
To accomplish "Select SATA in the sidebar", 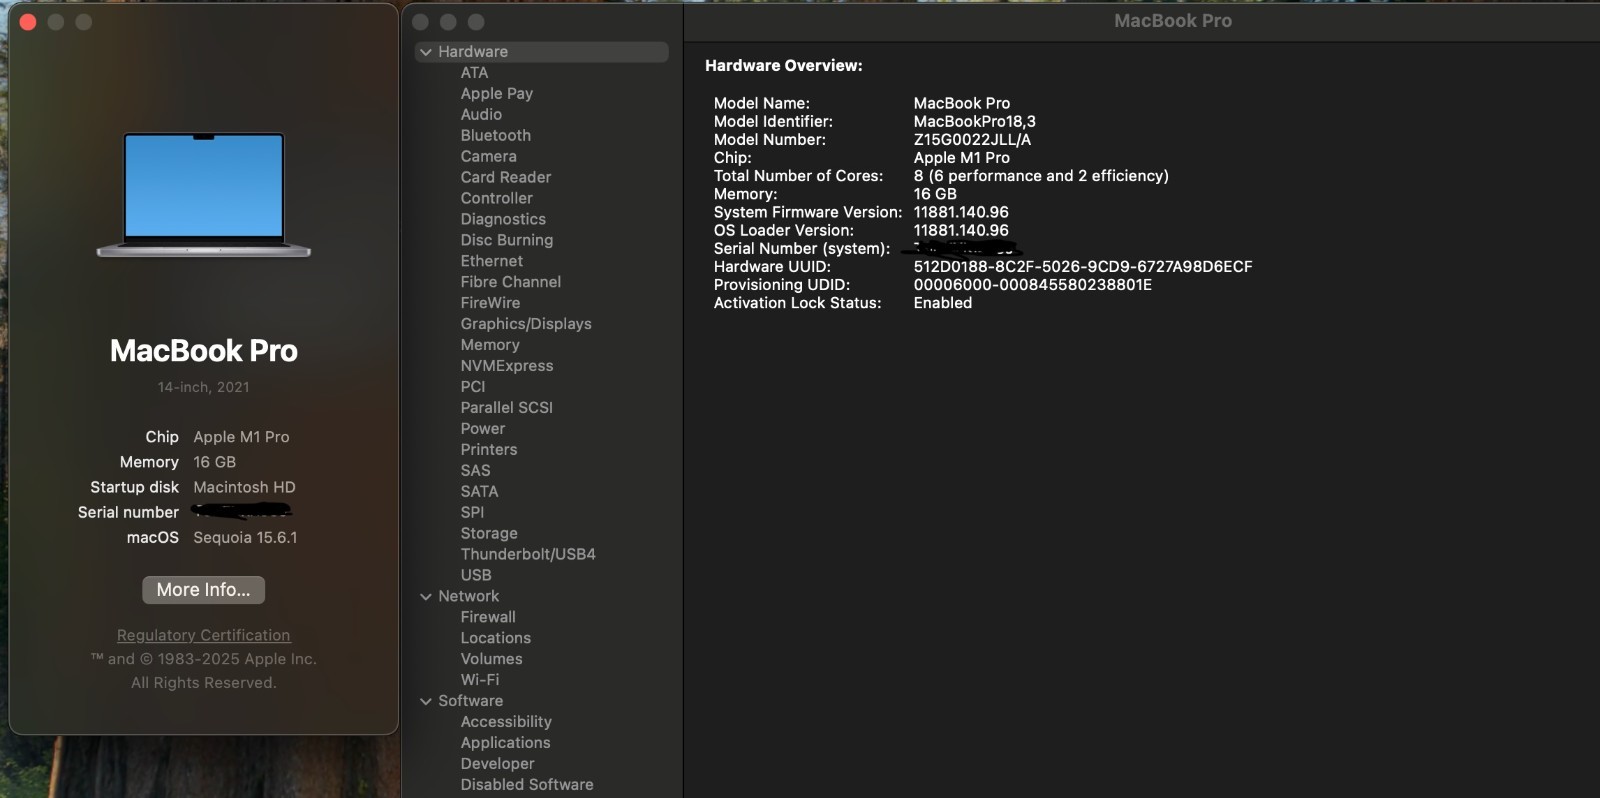I will tap(479, 492).
